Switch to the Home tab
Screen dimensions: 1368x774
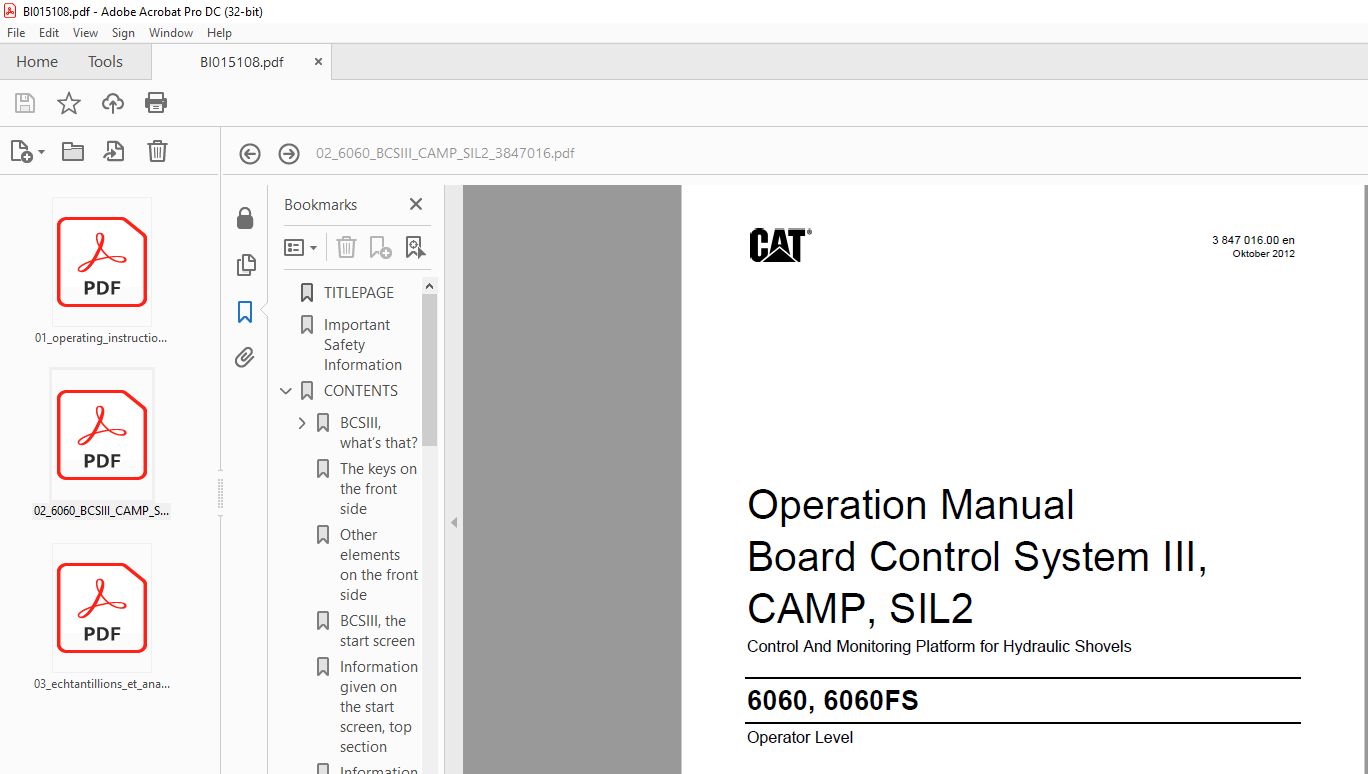37,61
